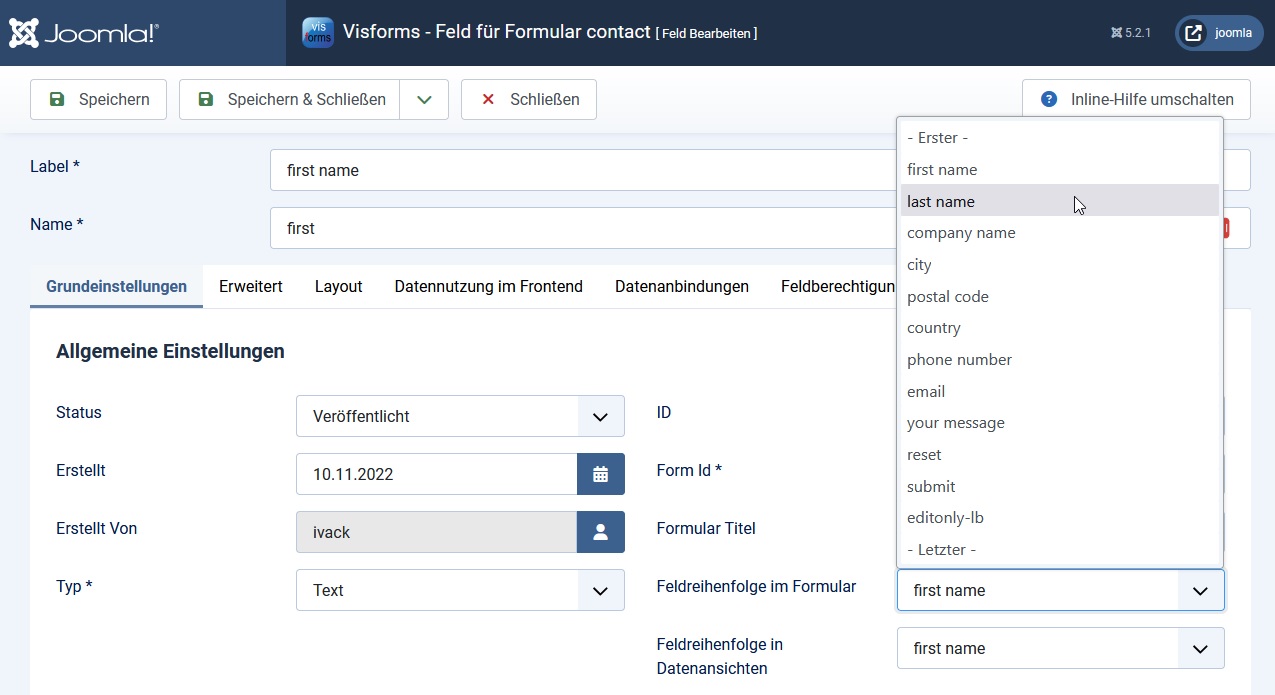Click the user select icon beside ivack
This screenshot has height=695, width=1275.
pyautogui.click(x=600, y=532)
